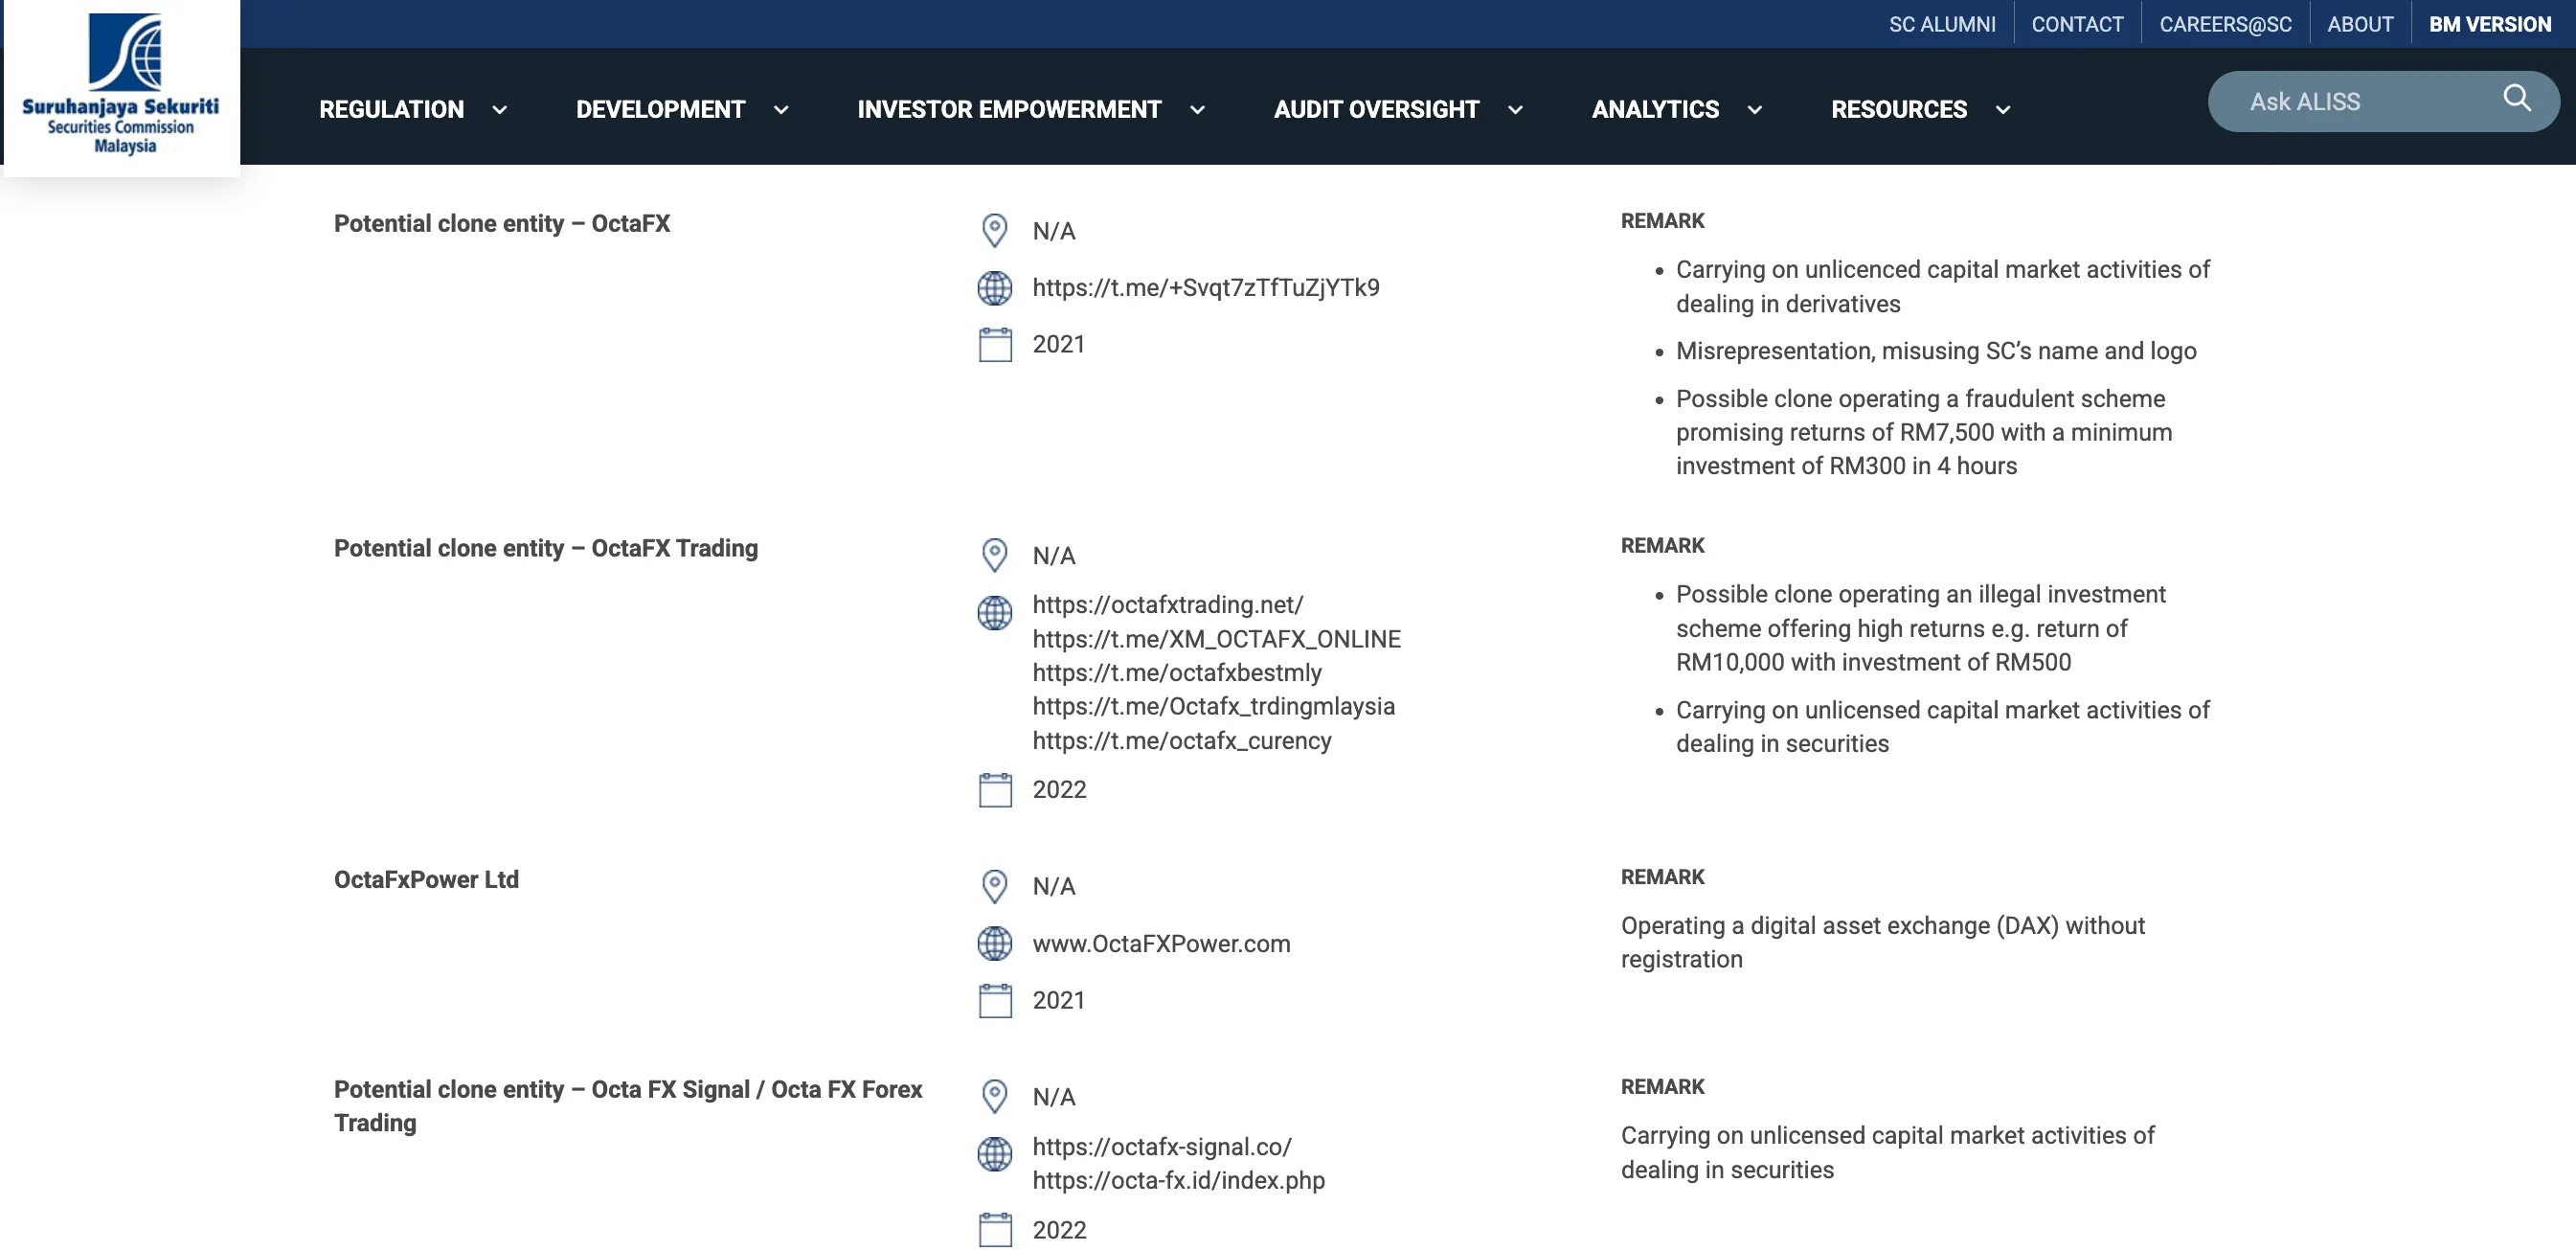Screen dimensions: 2576x1251
Task: Click the t.me/XM_OCTAFX_ONLINE URL
Action: click(1216, 638)
